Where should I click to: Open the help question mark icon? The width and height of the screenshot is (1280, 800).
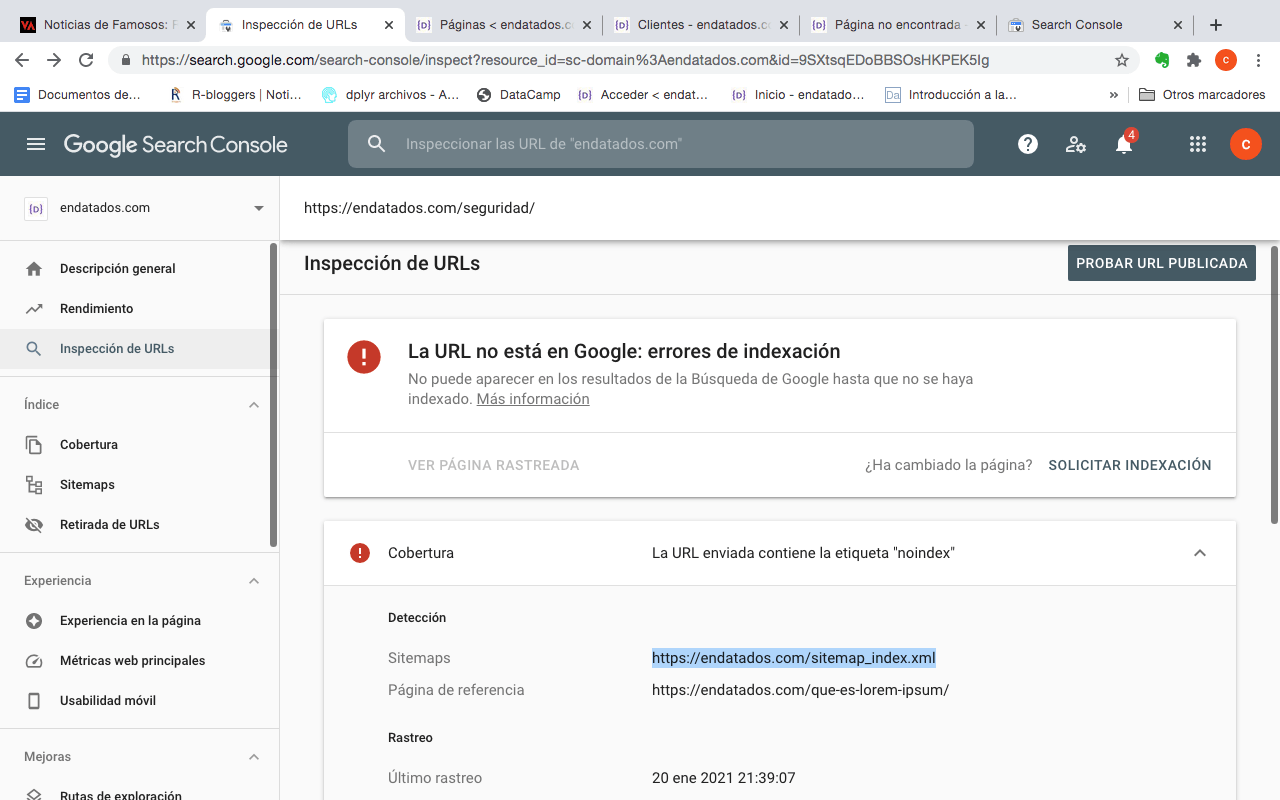click(1027, 144)
